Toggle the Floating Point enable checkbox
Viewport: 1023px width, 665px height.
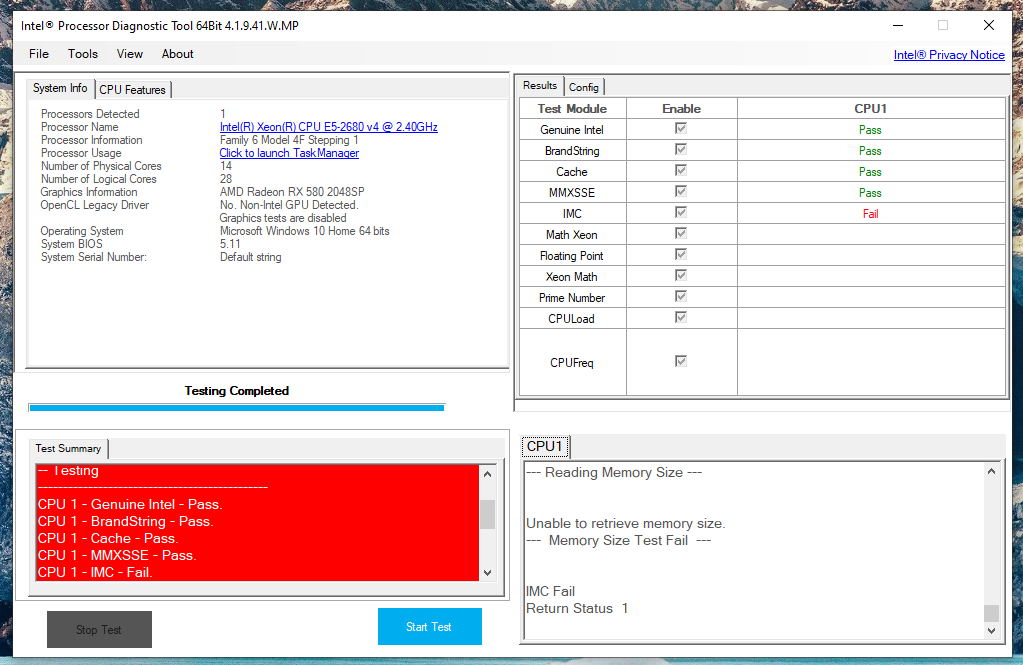(680, 254)
